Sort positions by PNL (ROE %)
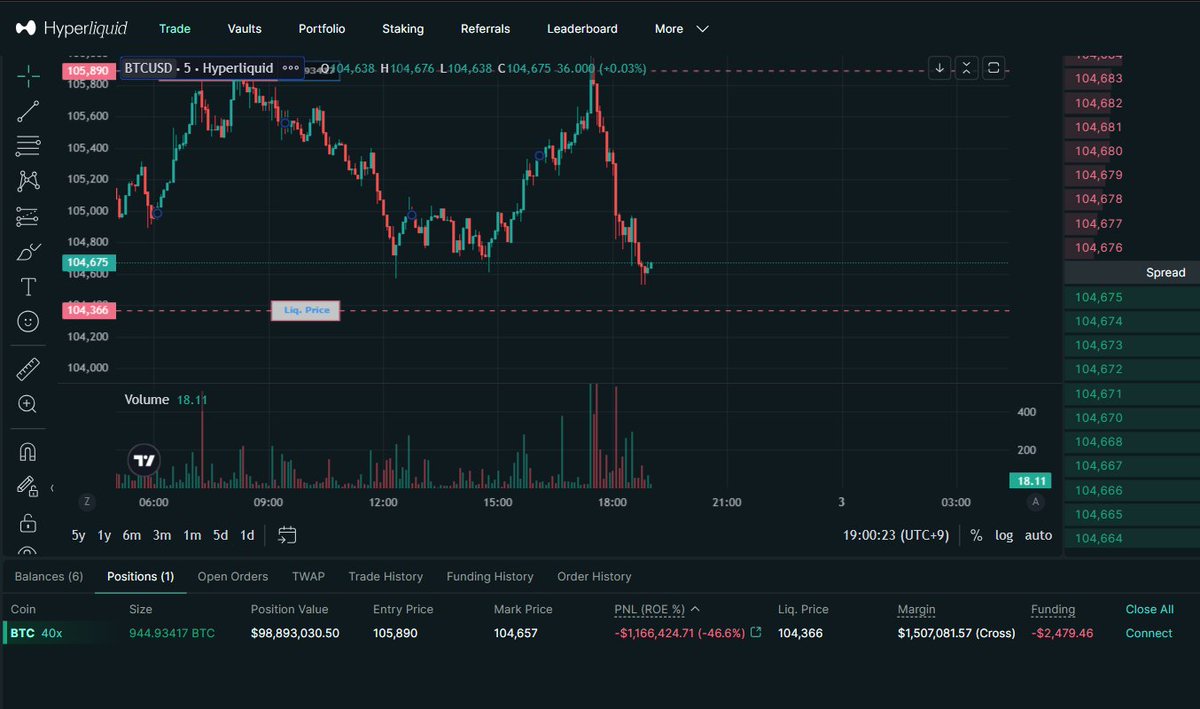The width and height of the screenshot is (1200, 709). pos(656,609)
